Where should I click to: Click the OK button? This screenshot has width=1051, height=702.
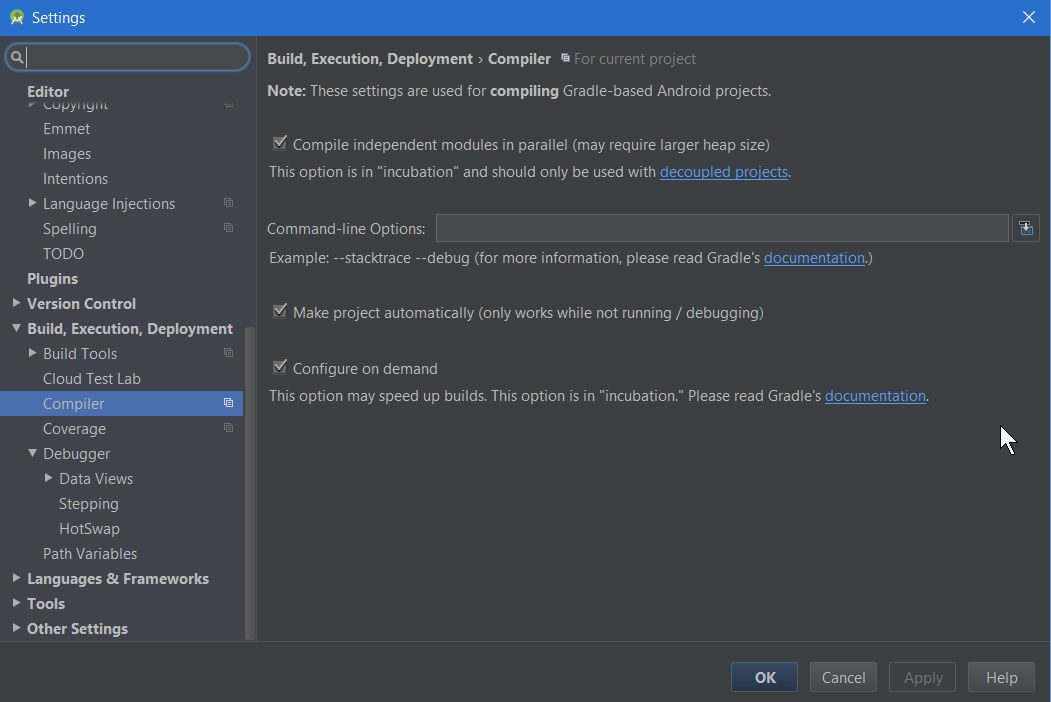pyautogui.click(x=764, y=677)
